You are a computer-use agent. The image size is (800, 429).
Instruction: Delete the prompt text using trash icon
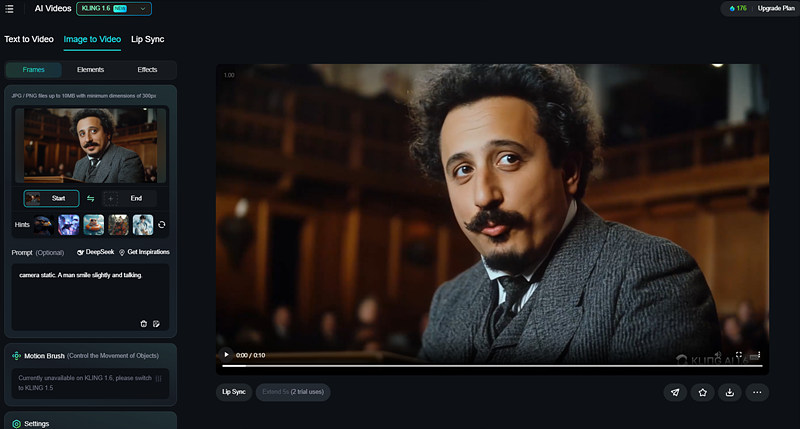(x=143, y=323)
